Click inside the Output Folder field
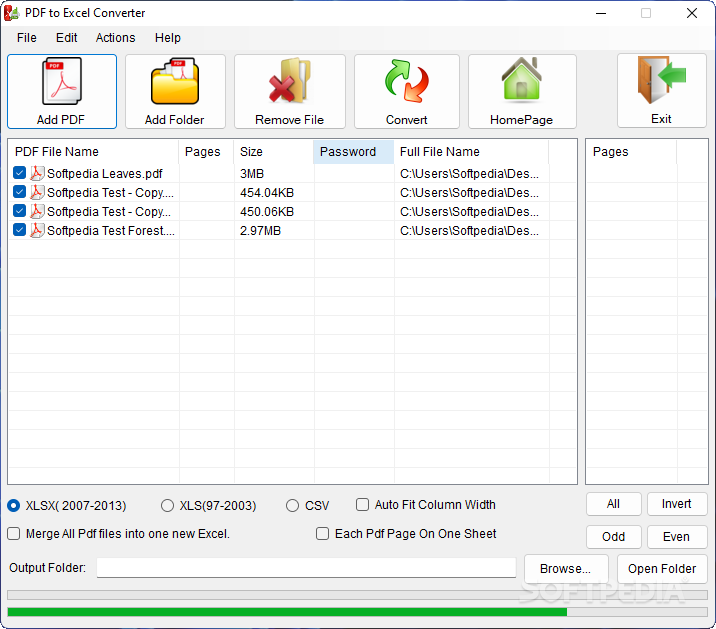 pos(306,568)
